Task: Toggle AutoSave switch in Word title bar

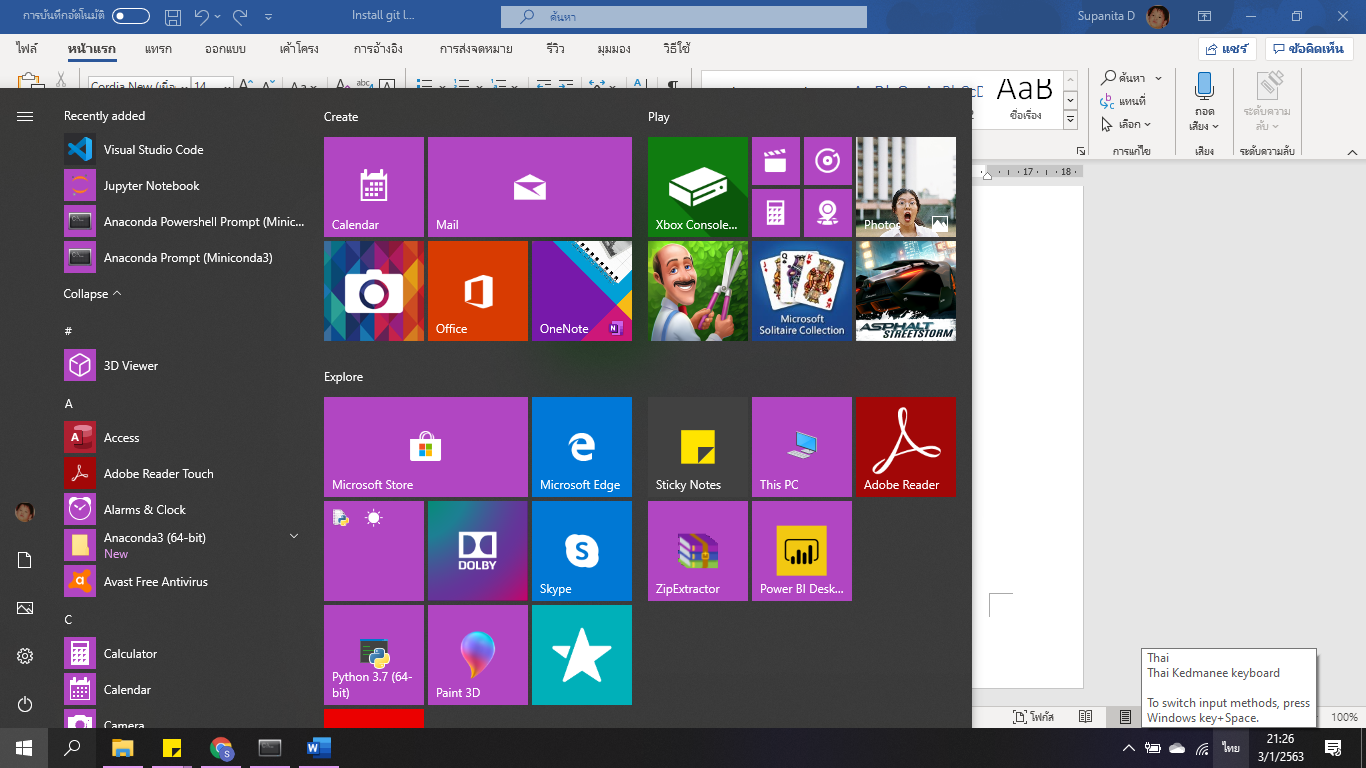Action: 131,16
